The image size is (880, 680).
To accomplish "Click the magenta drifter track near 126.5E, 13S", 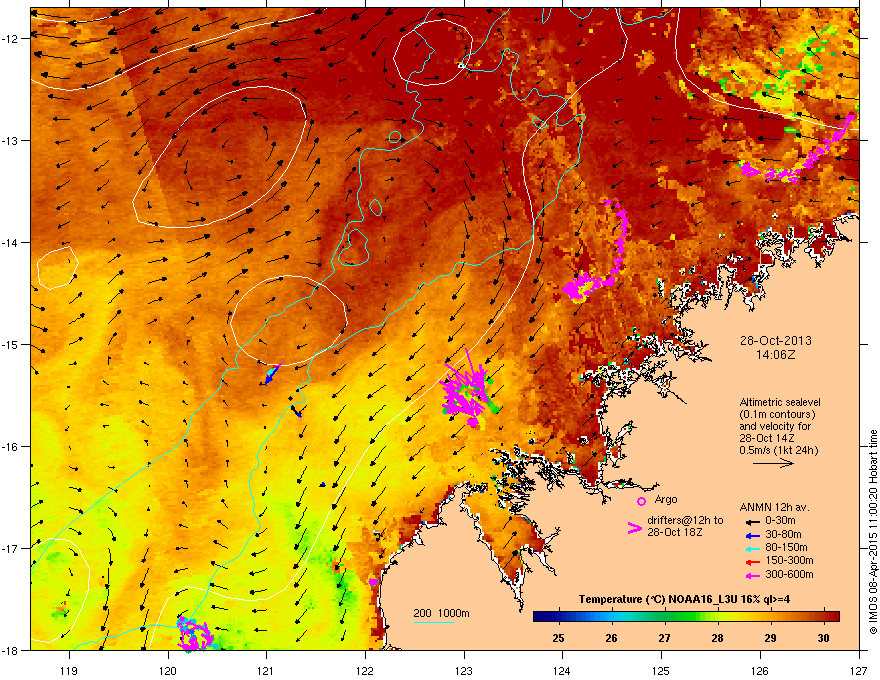I will [x=797, y=151].
